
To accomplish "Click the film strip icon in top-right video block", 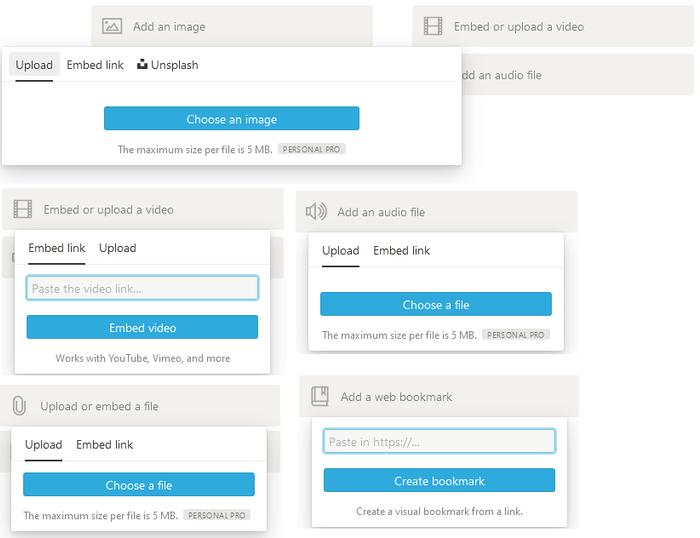I will (433, 26).
